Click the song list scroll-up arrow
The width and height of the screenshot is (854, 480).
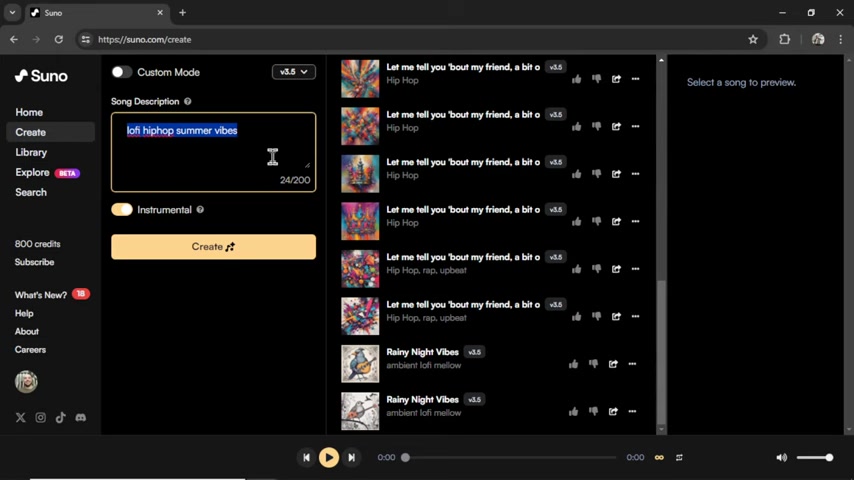click(661, 60)
